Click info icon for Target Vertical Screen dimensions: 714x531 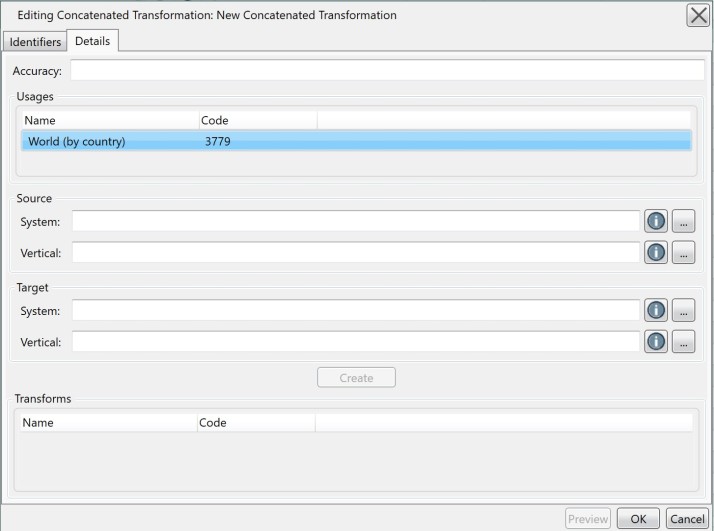[x=656, y=342]
